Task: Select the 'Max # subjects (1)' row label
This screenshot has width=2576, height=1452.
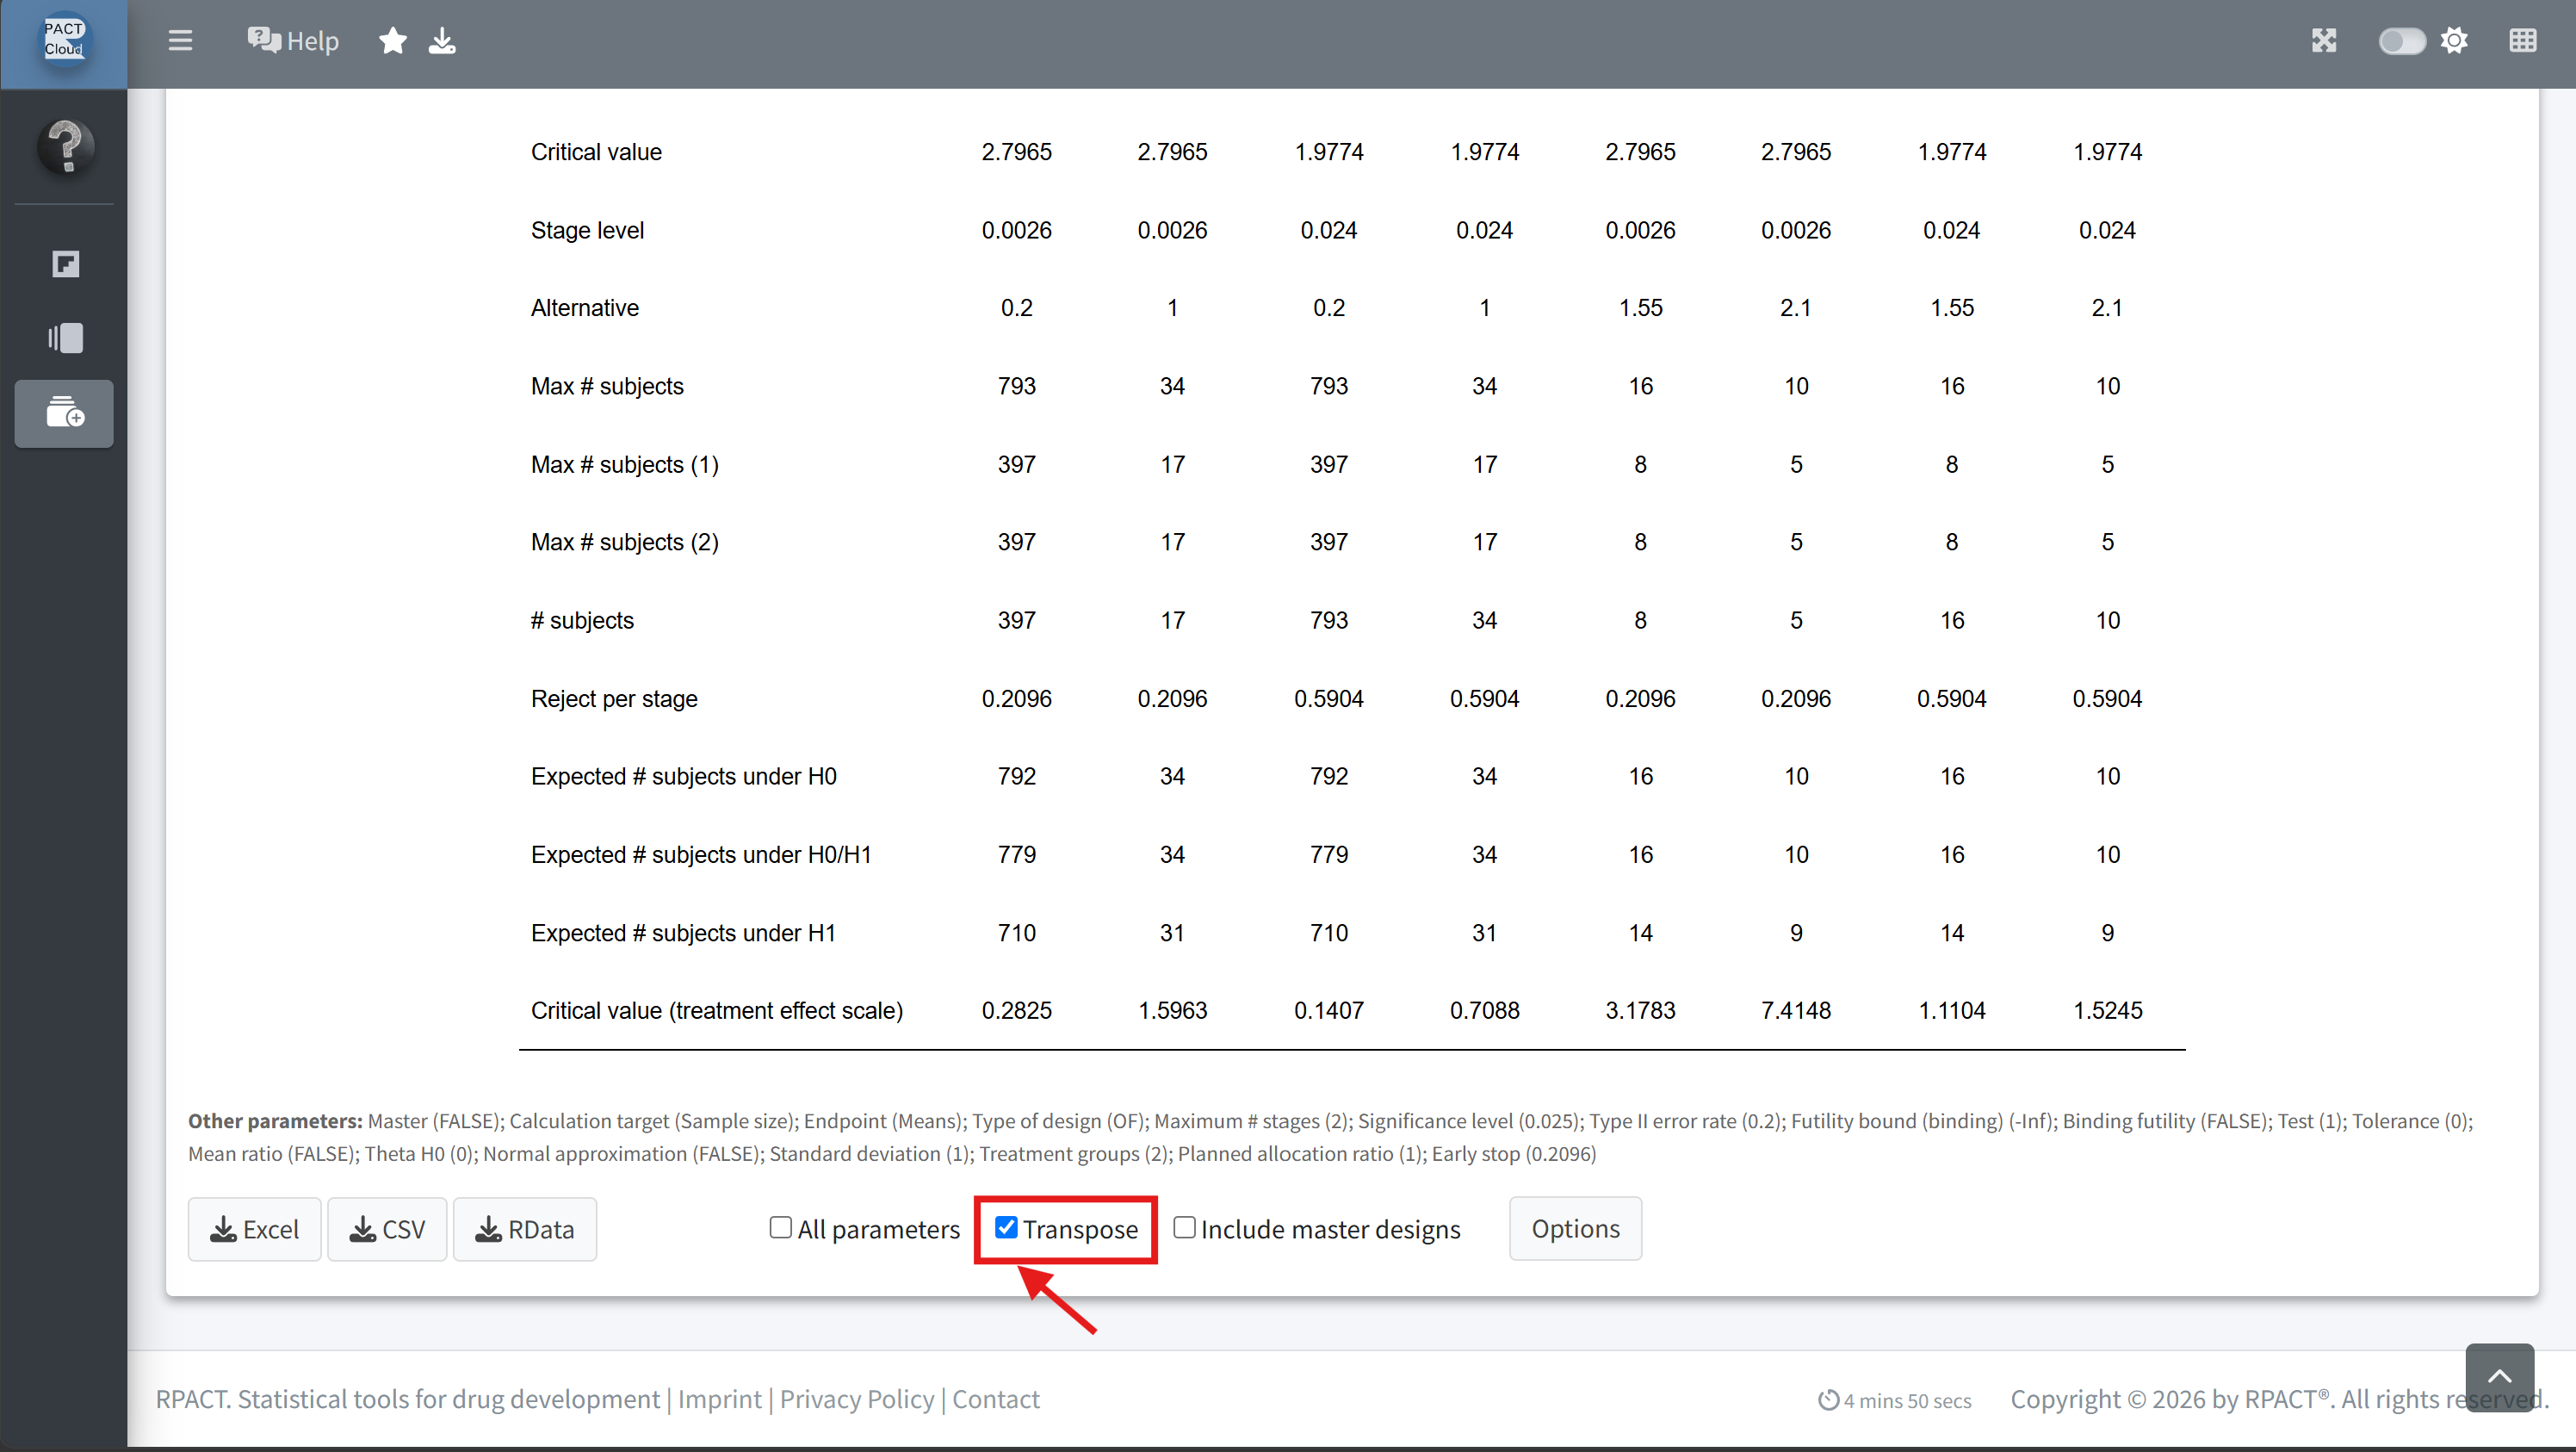Action: (625, 464)
